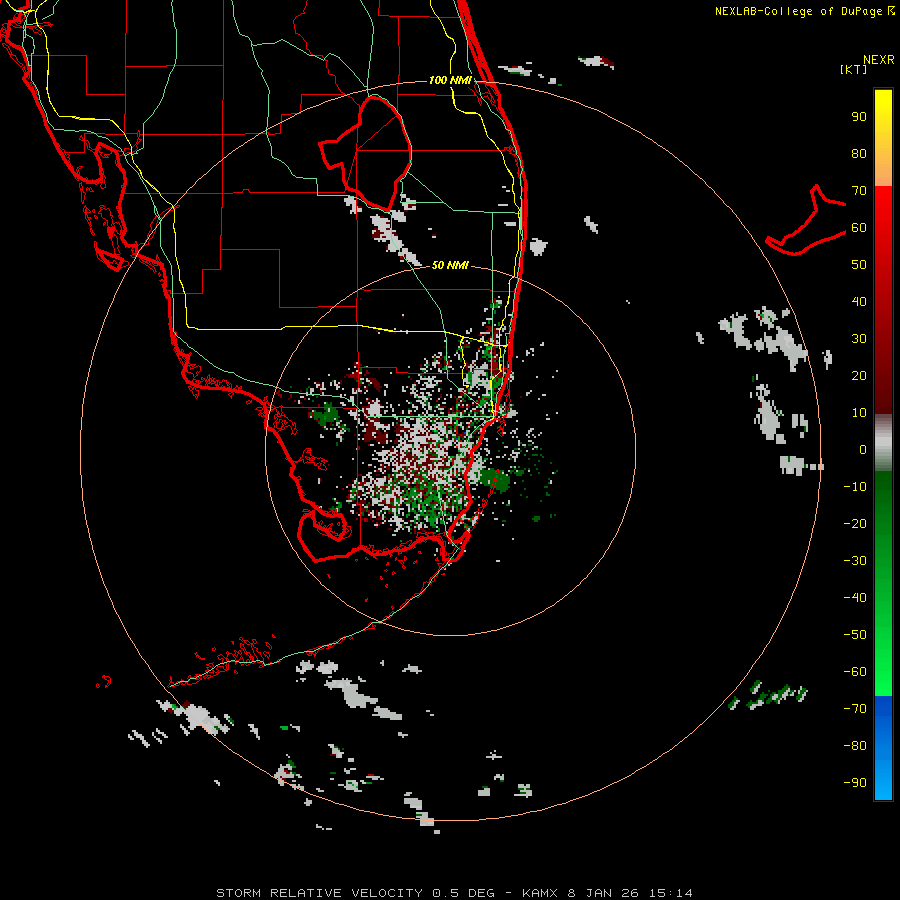Click the -30 value on velocity scale
Screen dimensions: 900x900
pos(855,561)
